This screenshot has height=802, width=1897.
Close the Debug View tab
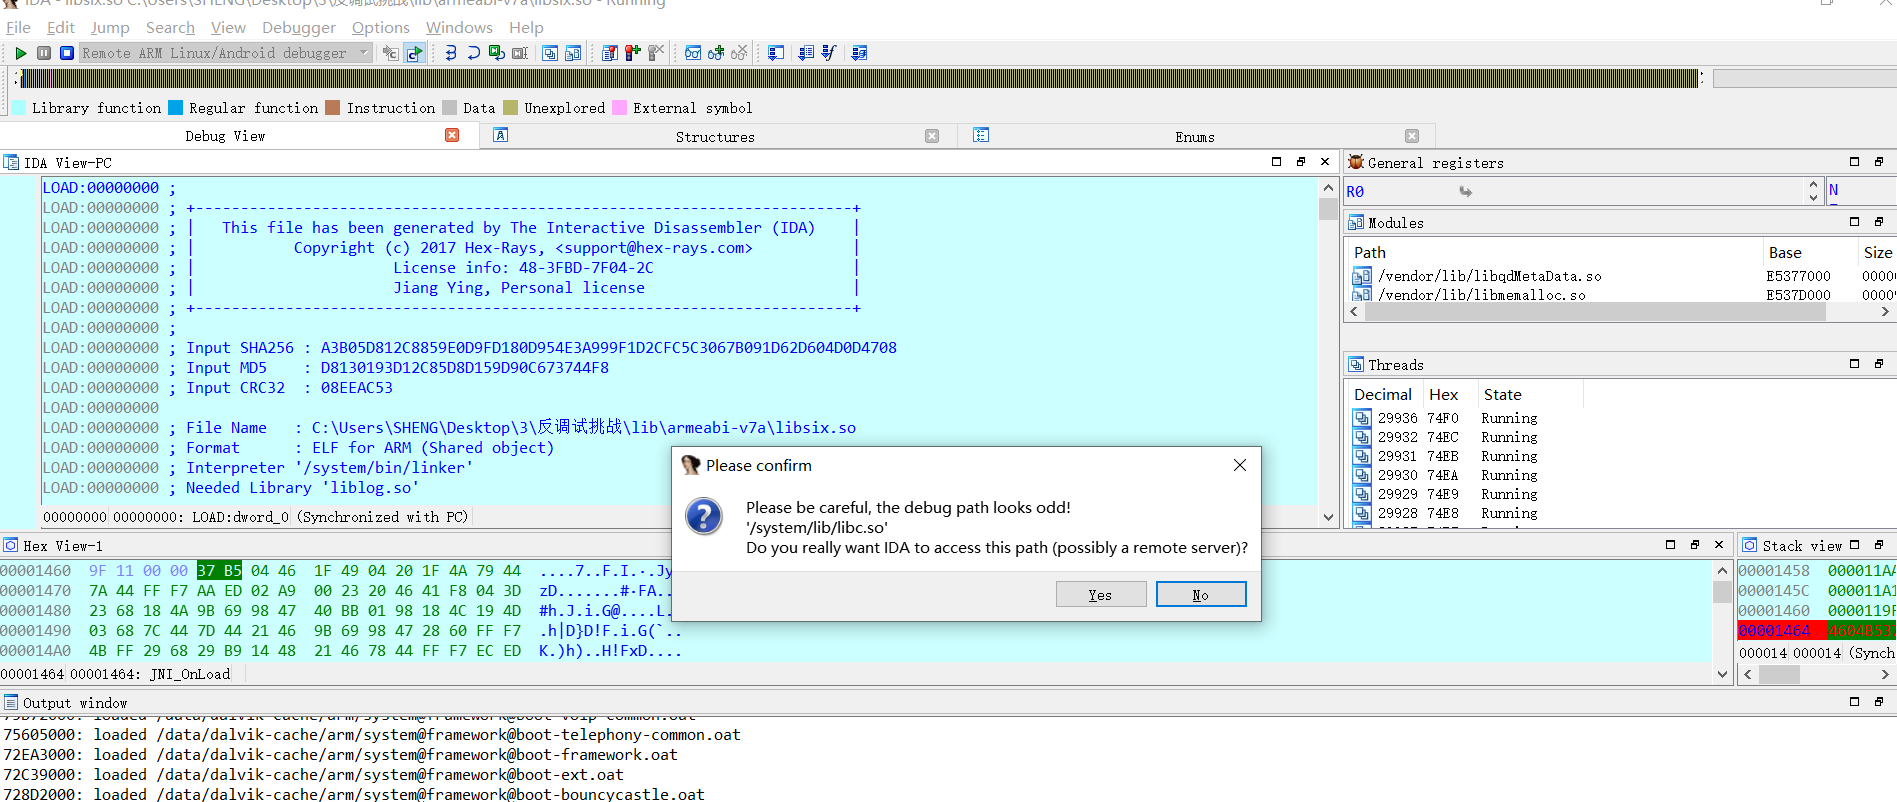[452, 135]
